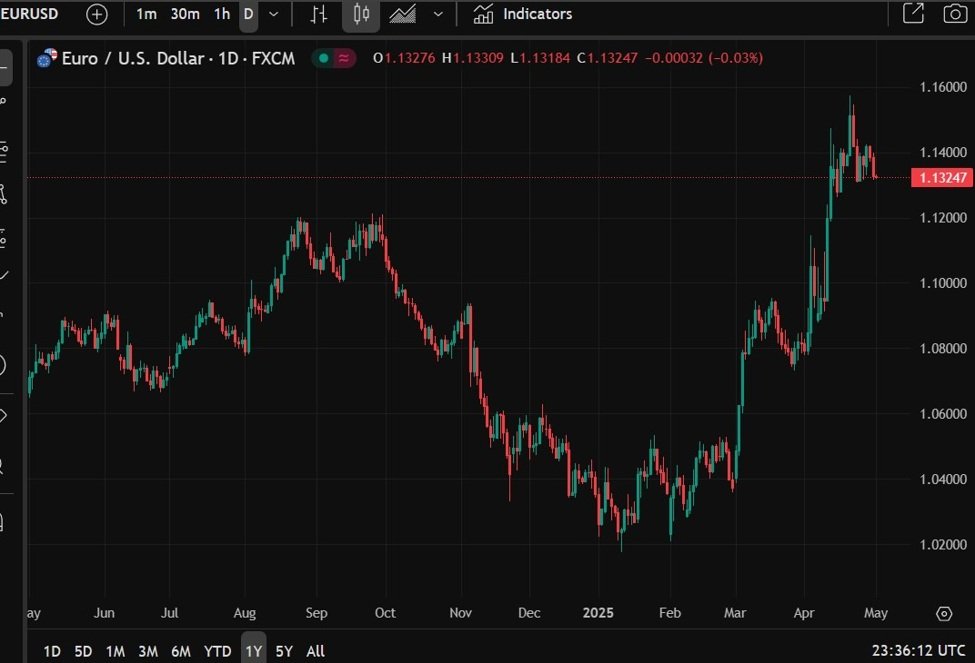Switch to the area chart style icon
The width and height of the screenshot is (975, 663).
point(403,14)
